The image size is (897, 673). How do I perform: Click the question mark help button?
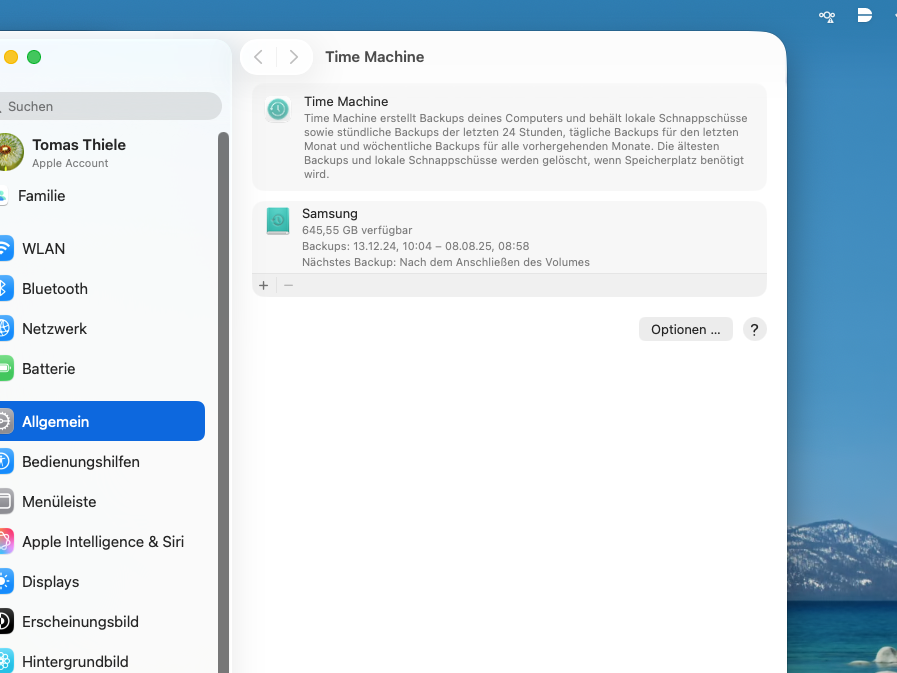(755, 329)
